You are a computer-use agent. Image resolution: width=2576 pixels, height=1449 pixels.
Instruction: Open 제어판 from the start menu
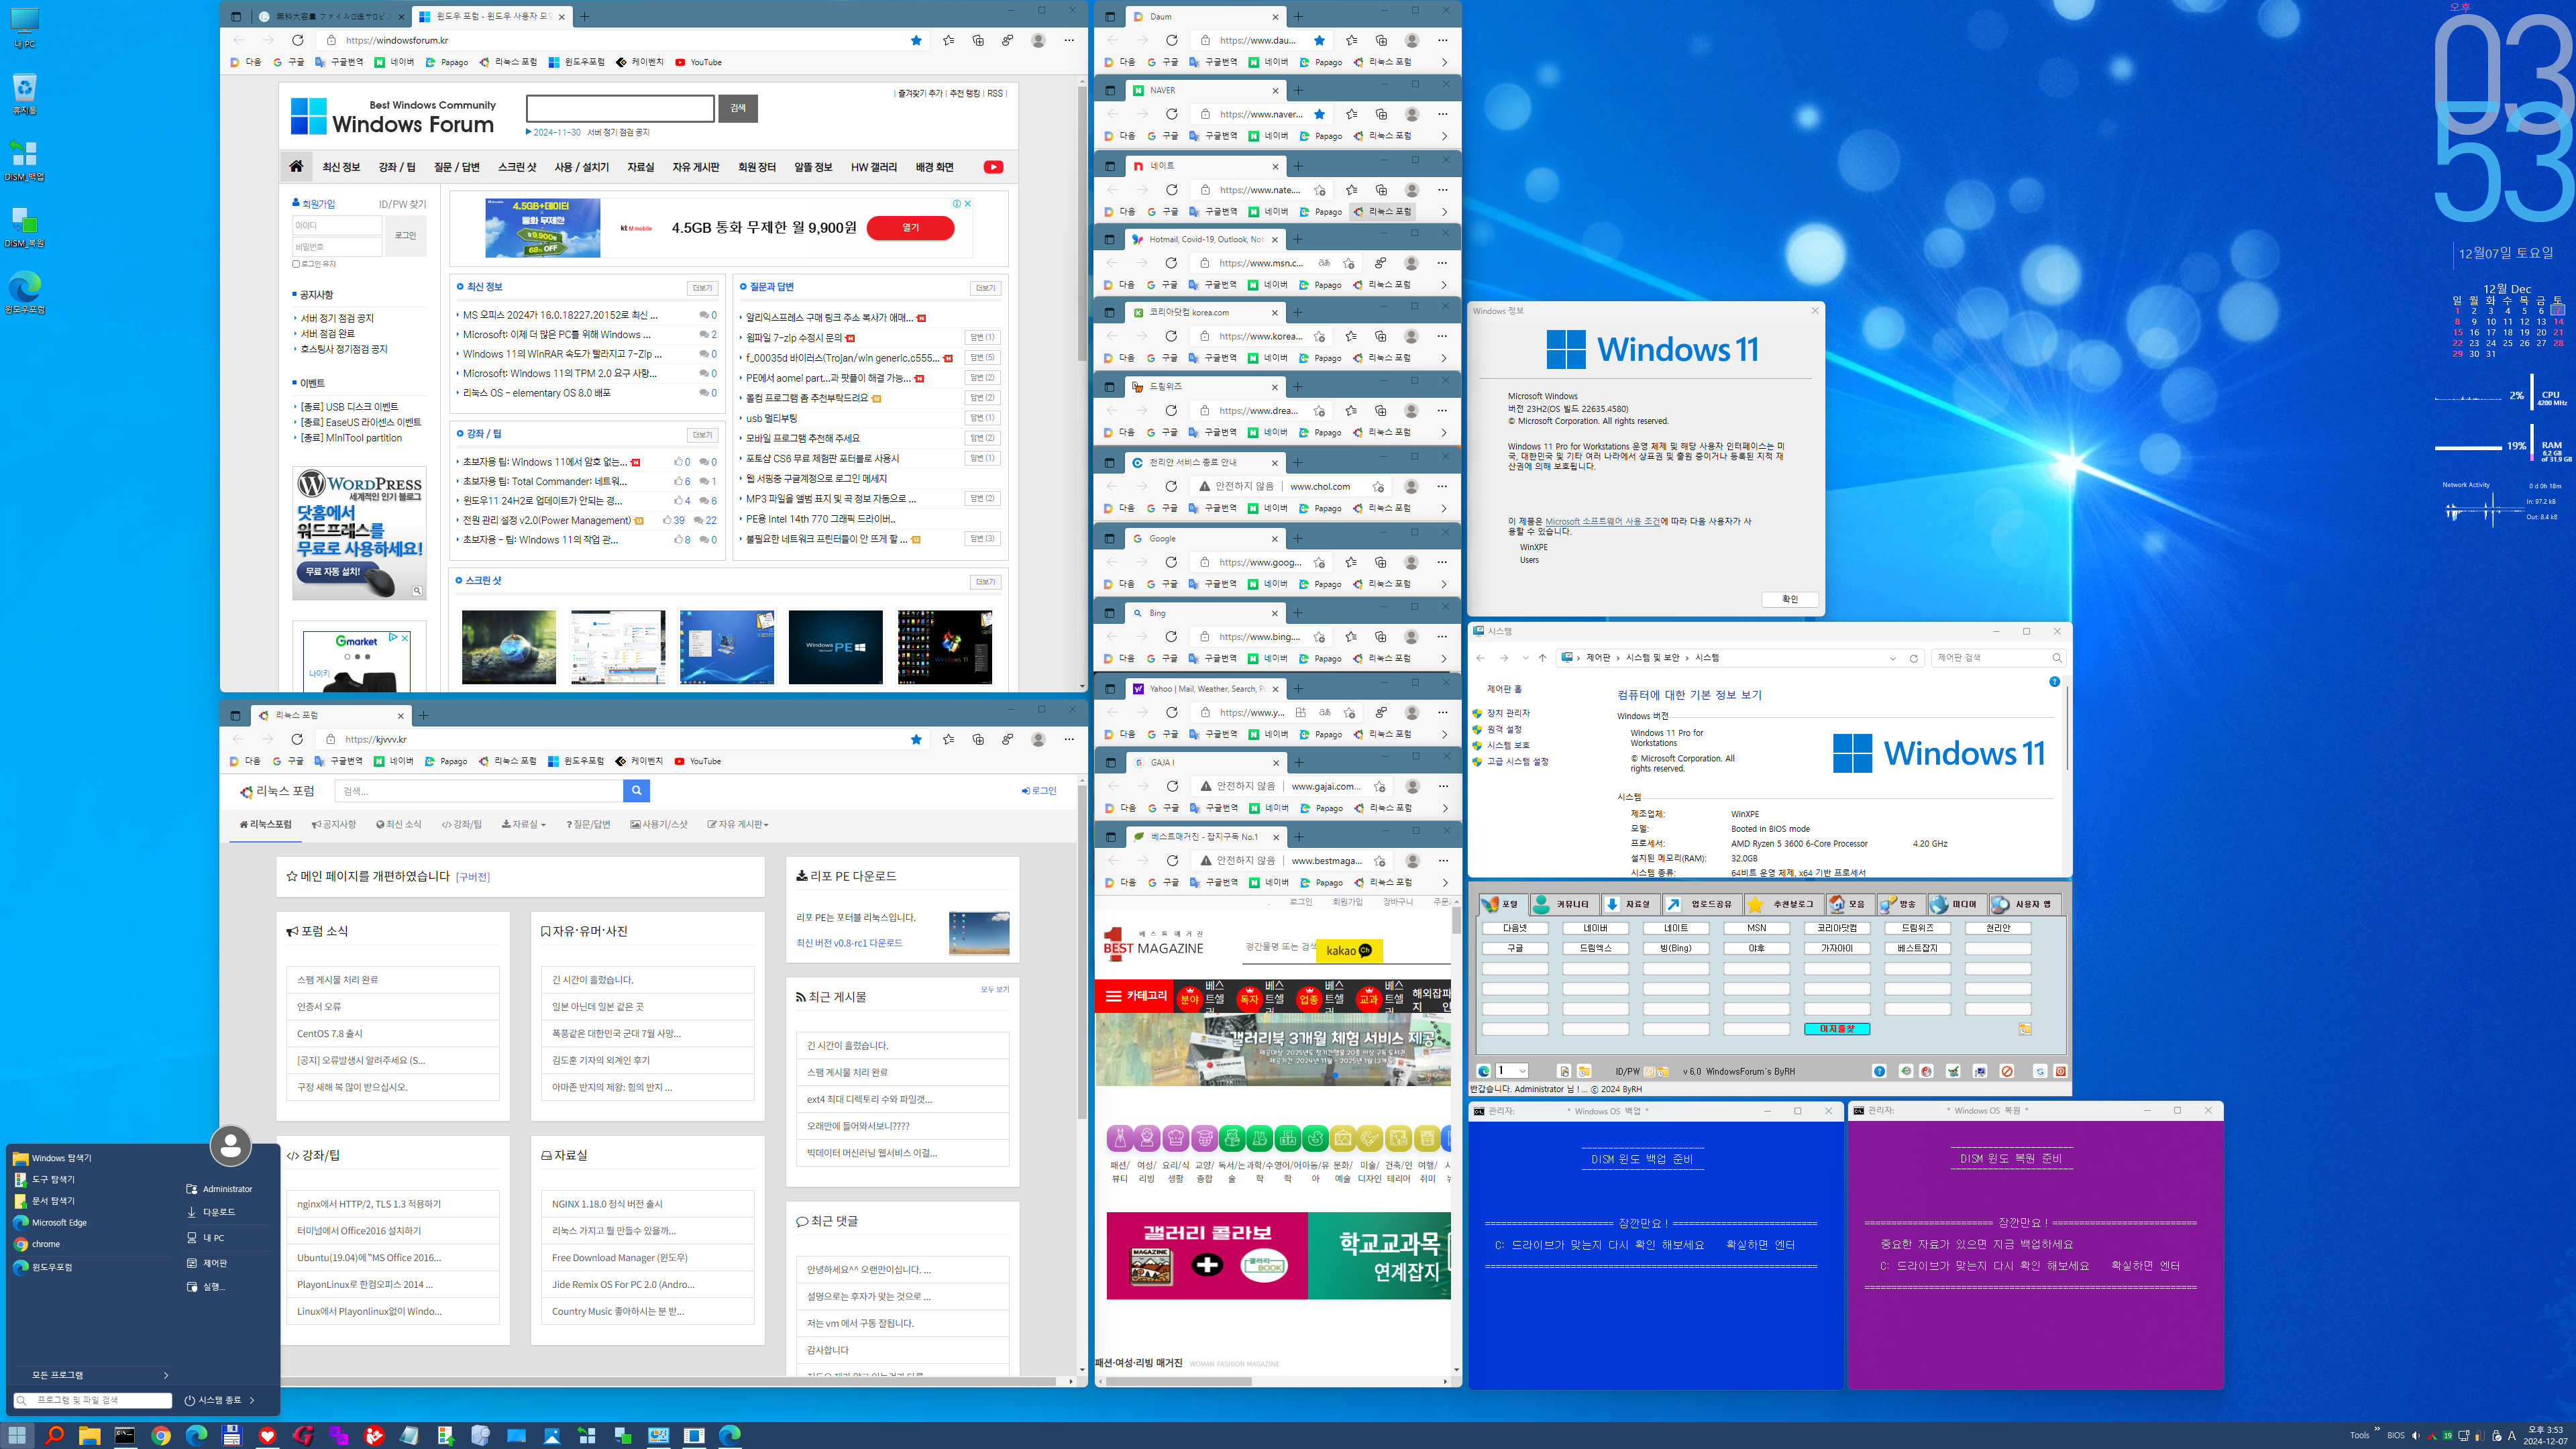[207, 1263]
